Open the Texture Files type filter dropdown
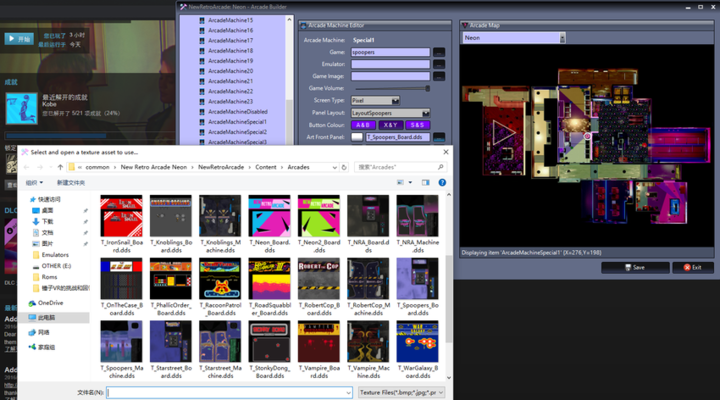The image size is (720, 400). [401, 393]
